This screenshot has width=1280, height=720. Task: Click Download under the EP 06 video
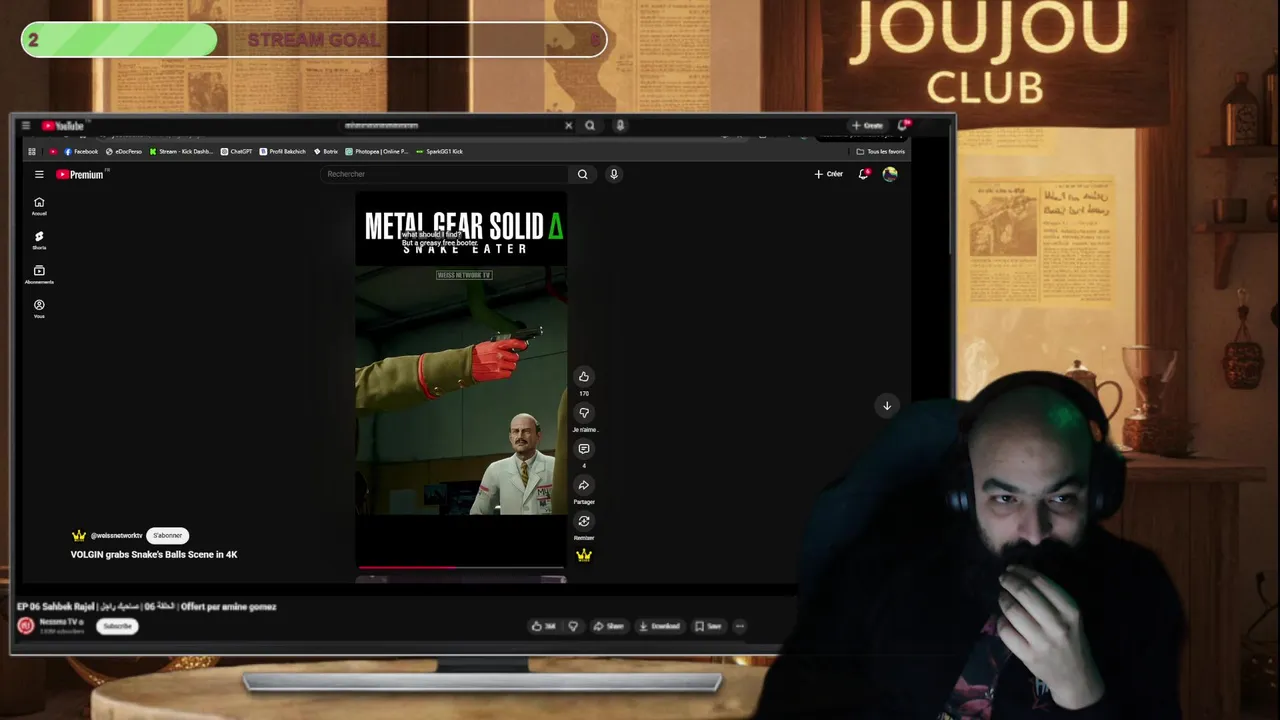[x=660, y=626]
